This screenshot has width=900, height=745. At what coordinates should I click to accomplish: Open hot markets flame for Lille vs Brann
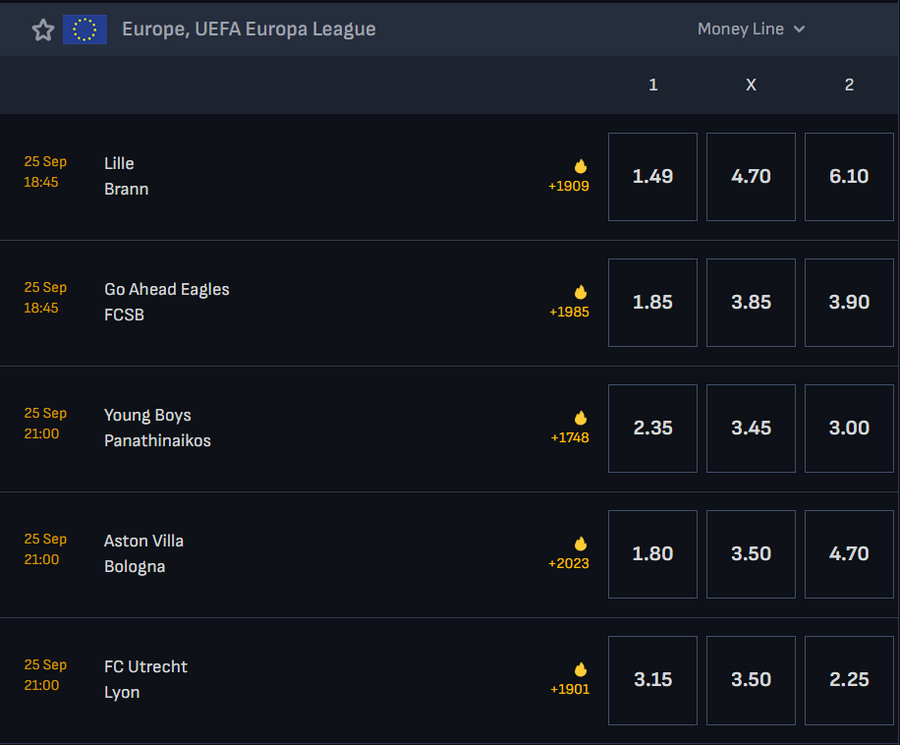click(580, 166)
